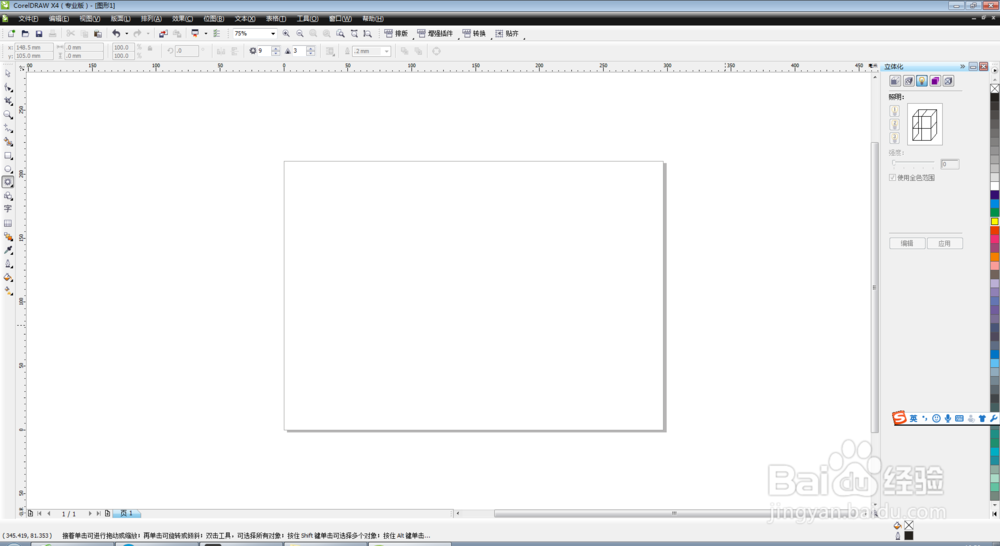Select the Interactive Fill tool

coord(8,291)
